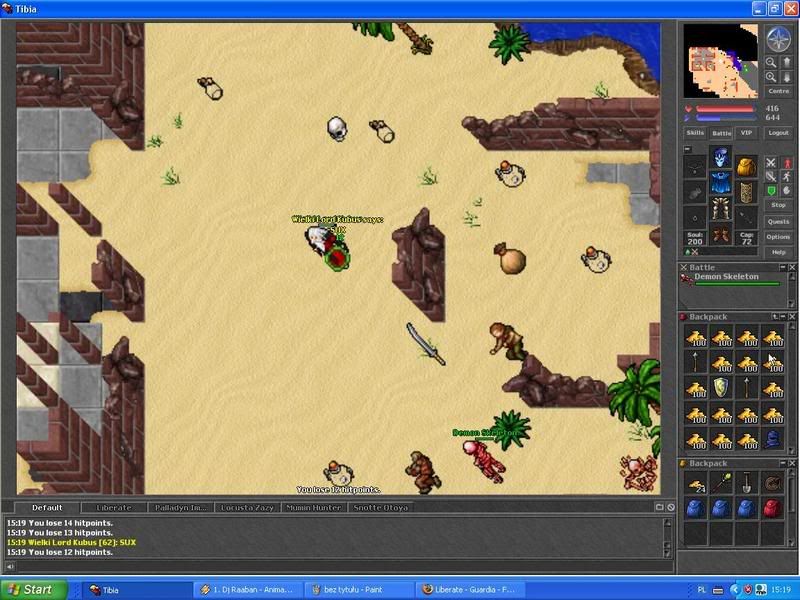Click the empty amulet slot
The height and width of the screenshot is (600, 800).
(x=695, y=167)
